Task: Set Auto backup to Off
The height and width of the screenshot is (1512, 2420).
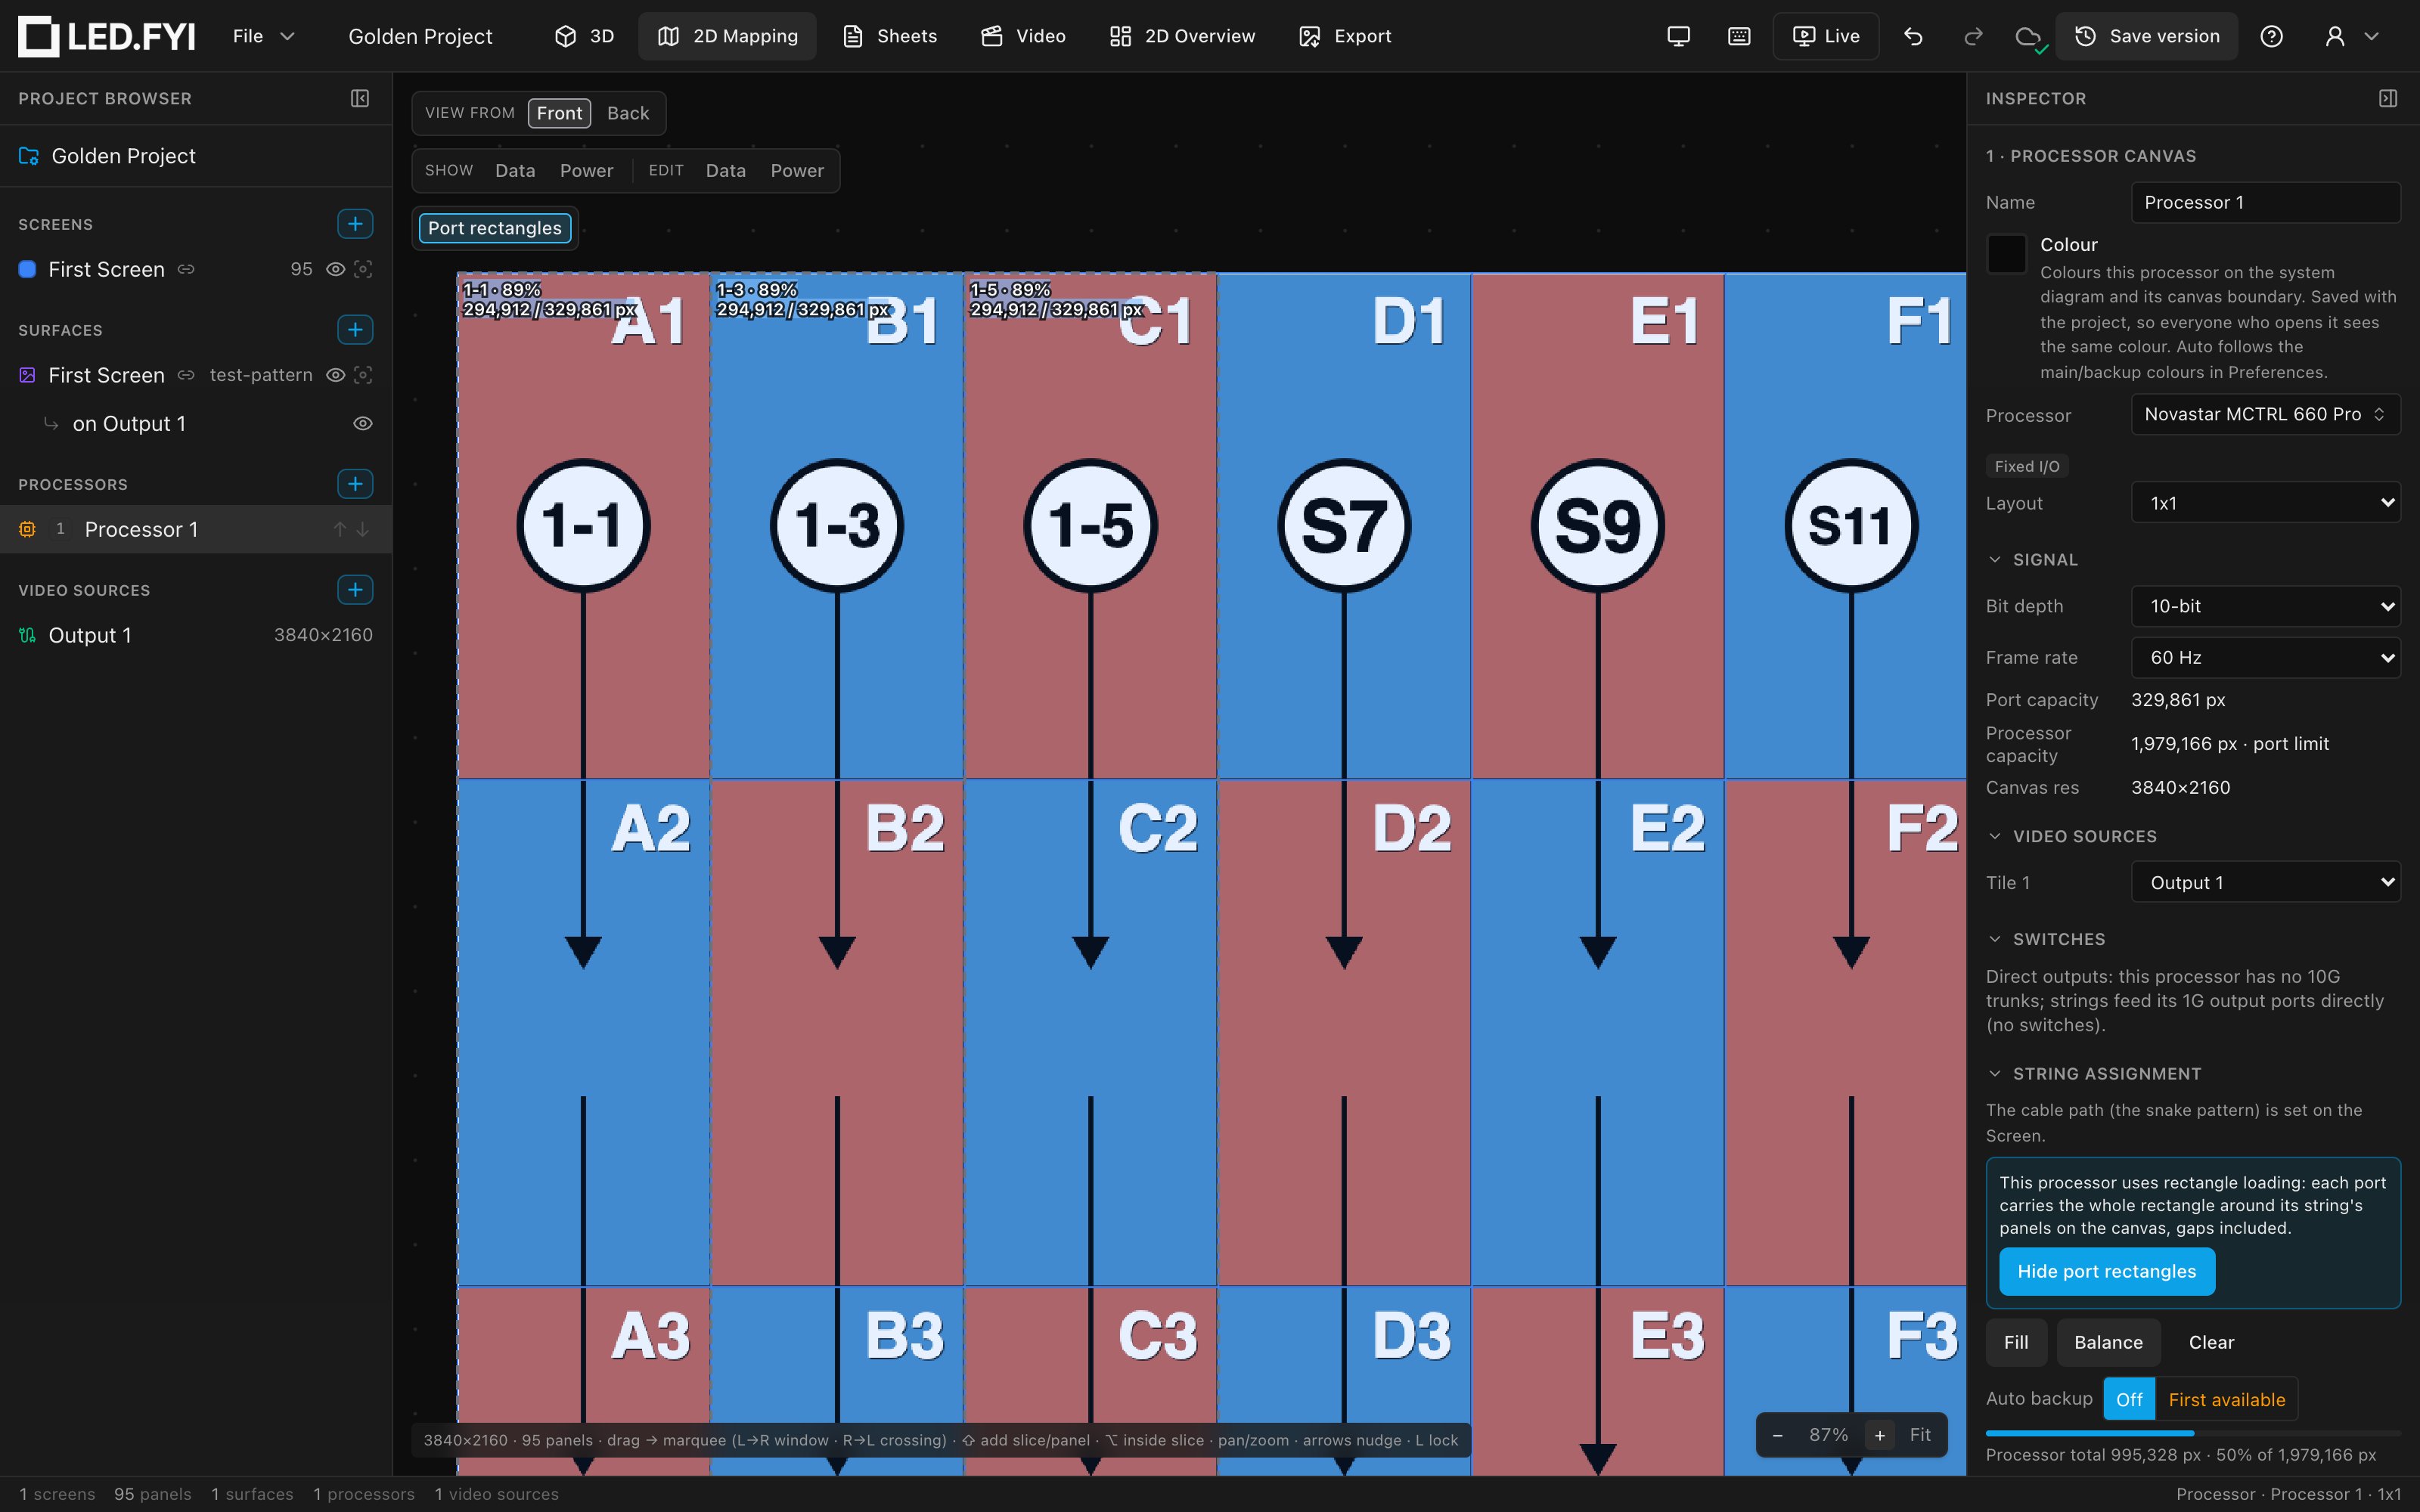Action: click(x=2129, y=1399)
